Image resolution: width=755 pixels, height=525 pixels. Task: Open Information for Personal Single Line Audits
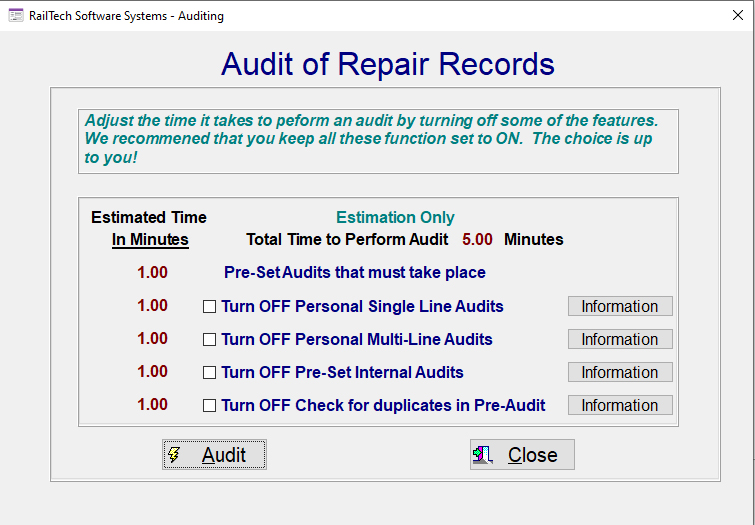(x=620, y=306)
